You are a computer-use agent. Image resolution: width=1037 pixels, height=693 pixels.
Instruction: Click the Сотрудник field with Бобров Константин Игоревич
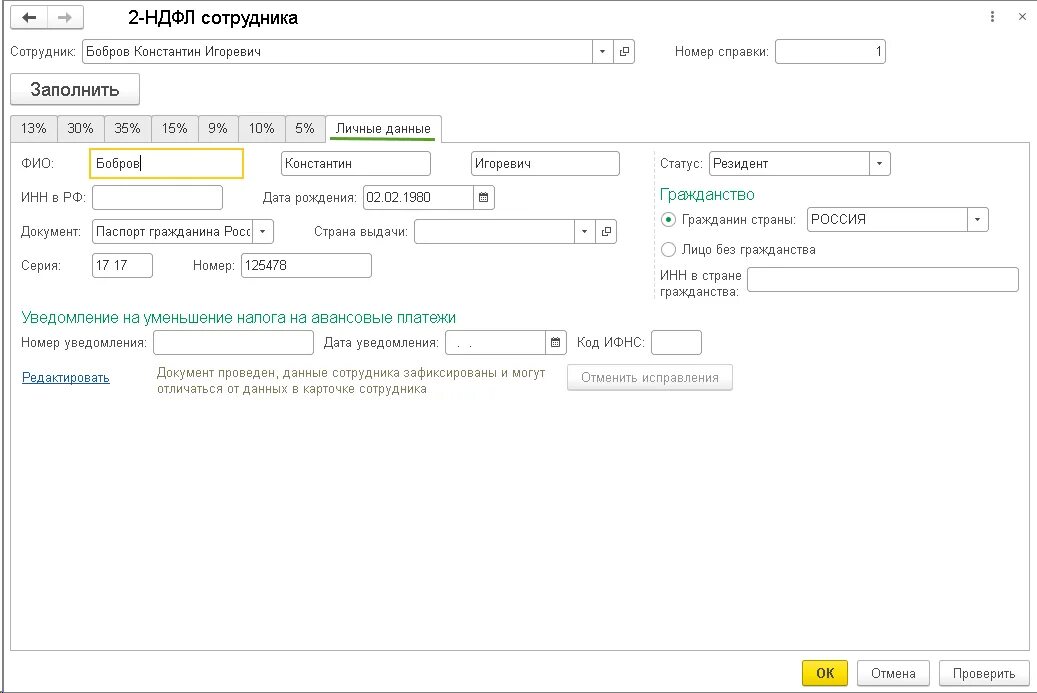pos(337,52)
